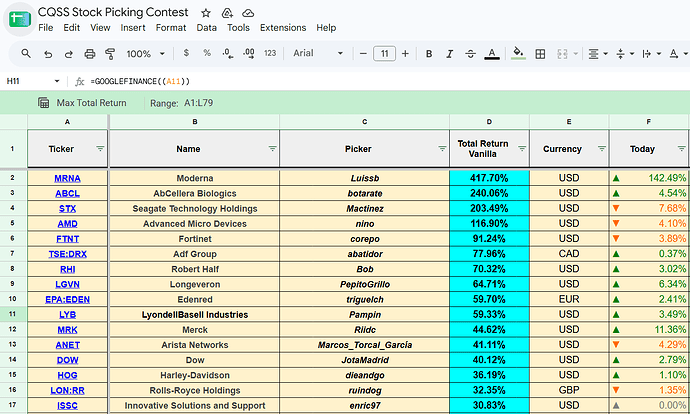
Task: Open the Edit menu
Action: [71, 28]
